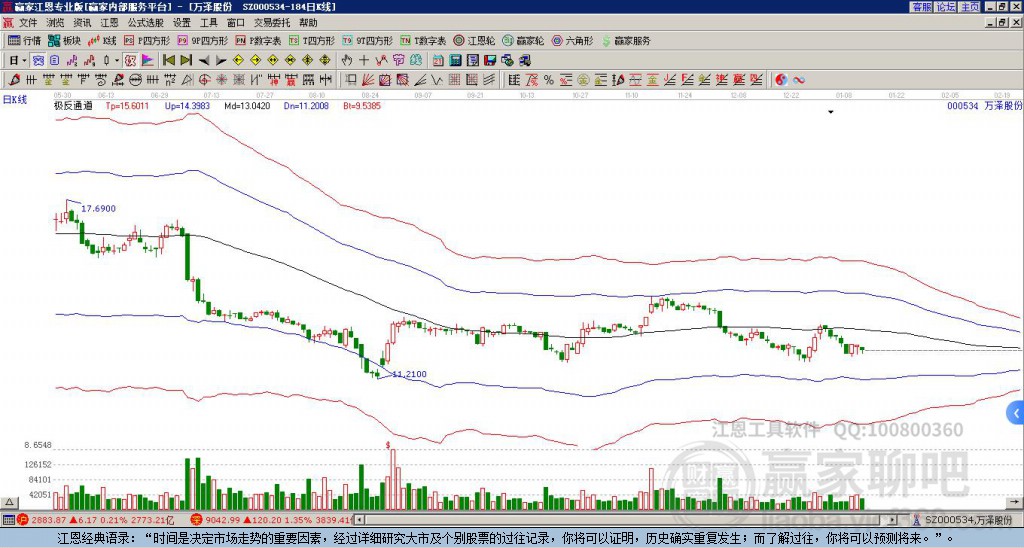Open the 窗口 menu
1024x548 pixels.
click(x=236, y=23)
